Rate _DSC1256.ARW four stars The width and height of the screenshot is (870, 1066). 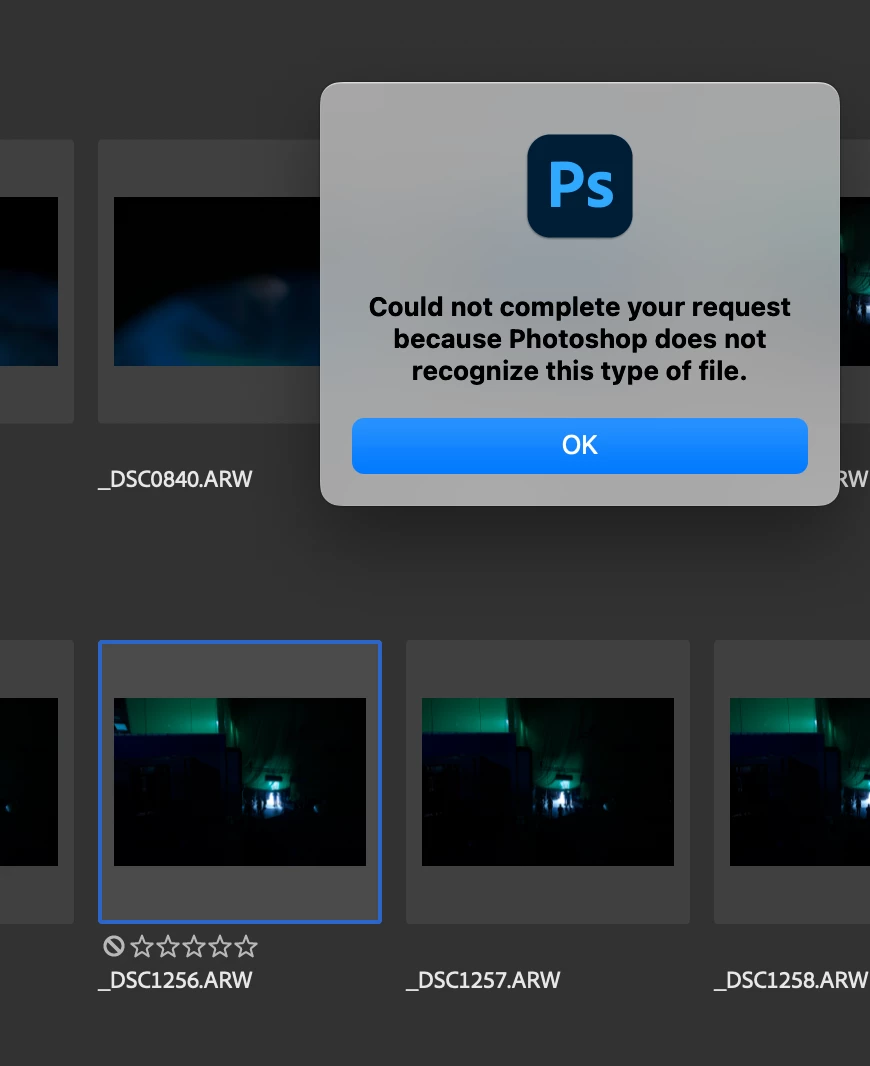(220, 946)
